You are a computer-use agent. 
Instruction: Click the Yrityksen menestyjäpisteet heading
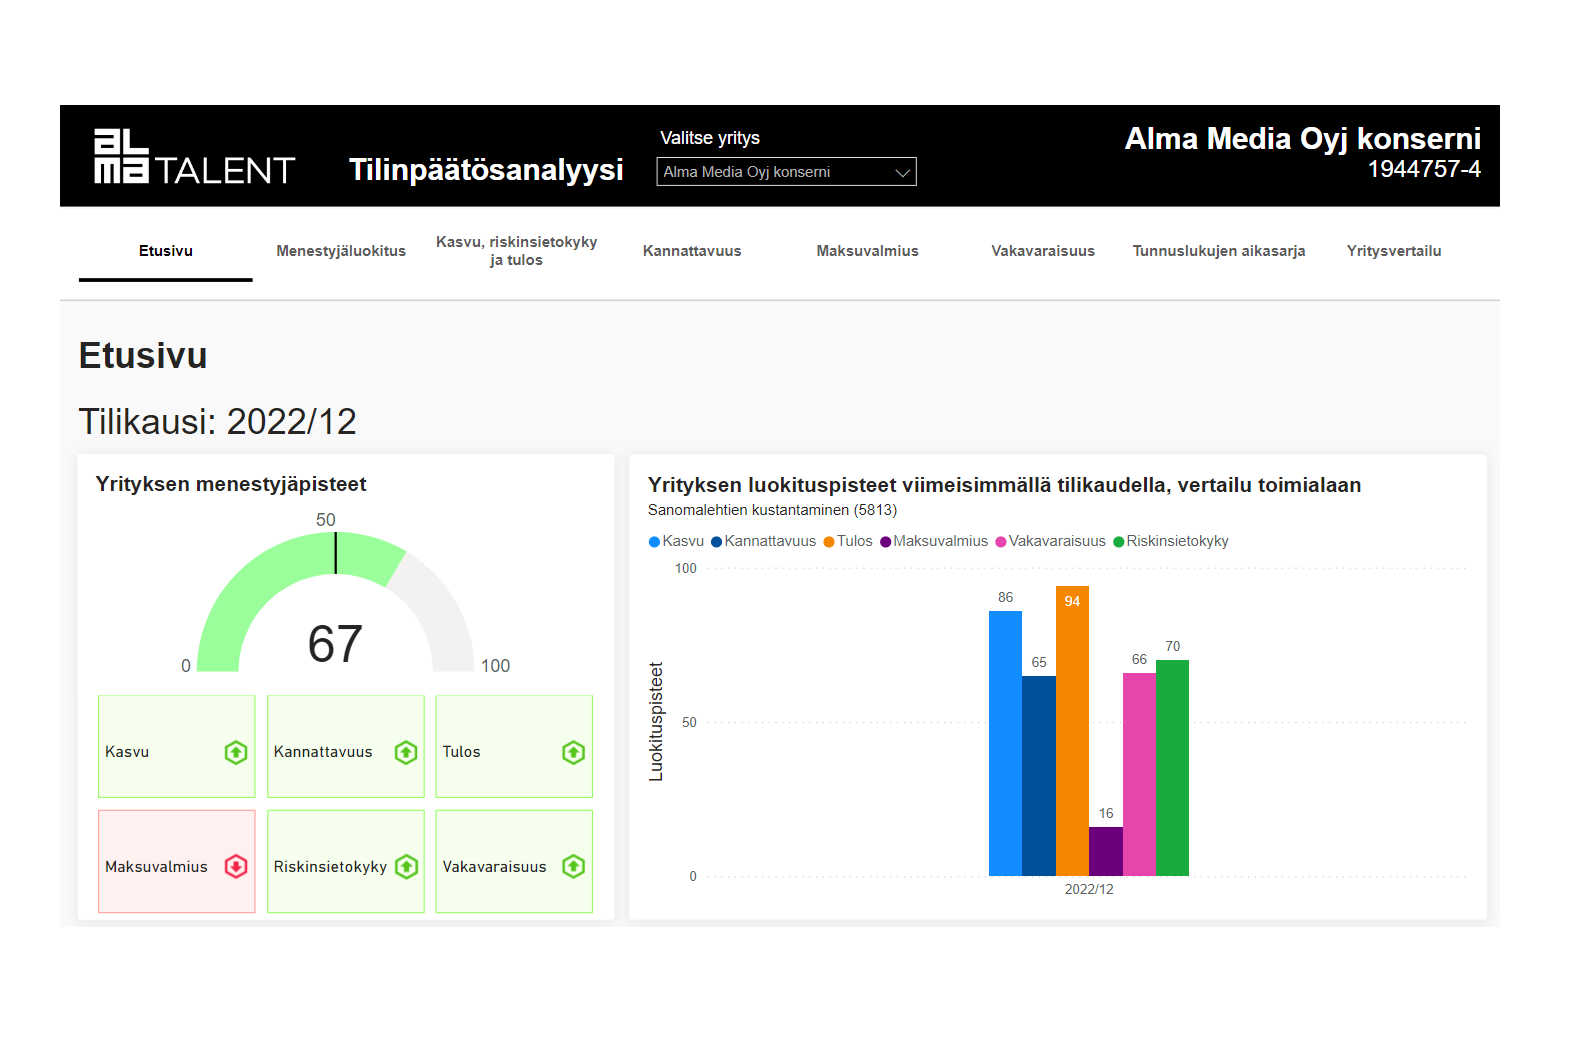231,484
